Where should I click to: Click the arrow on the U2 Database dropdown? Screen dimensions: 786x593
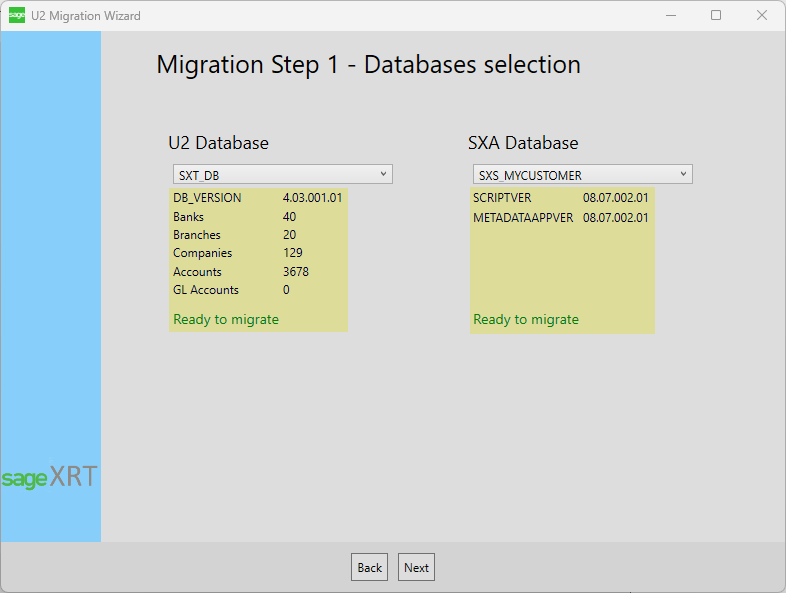pyautogui.click(x=383, y=175)
